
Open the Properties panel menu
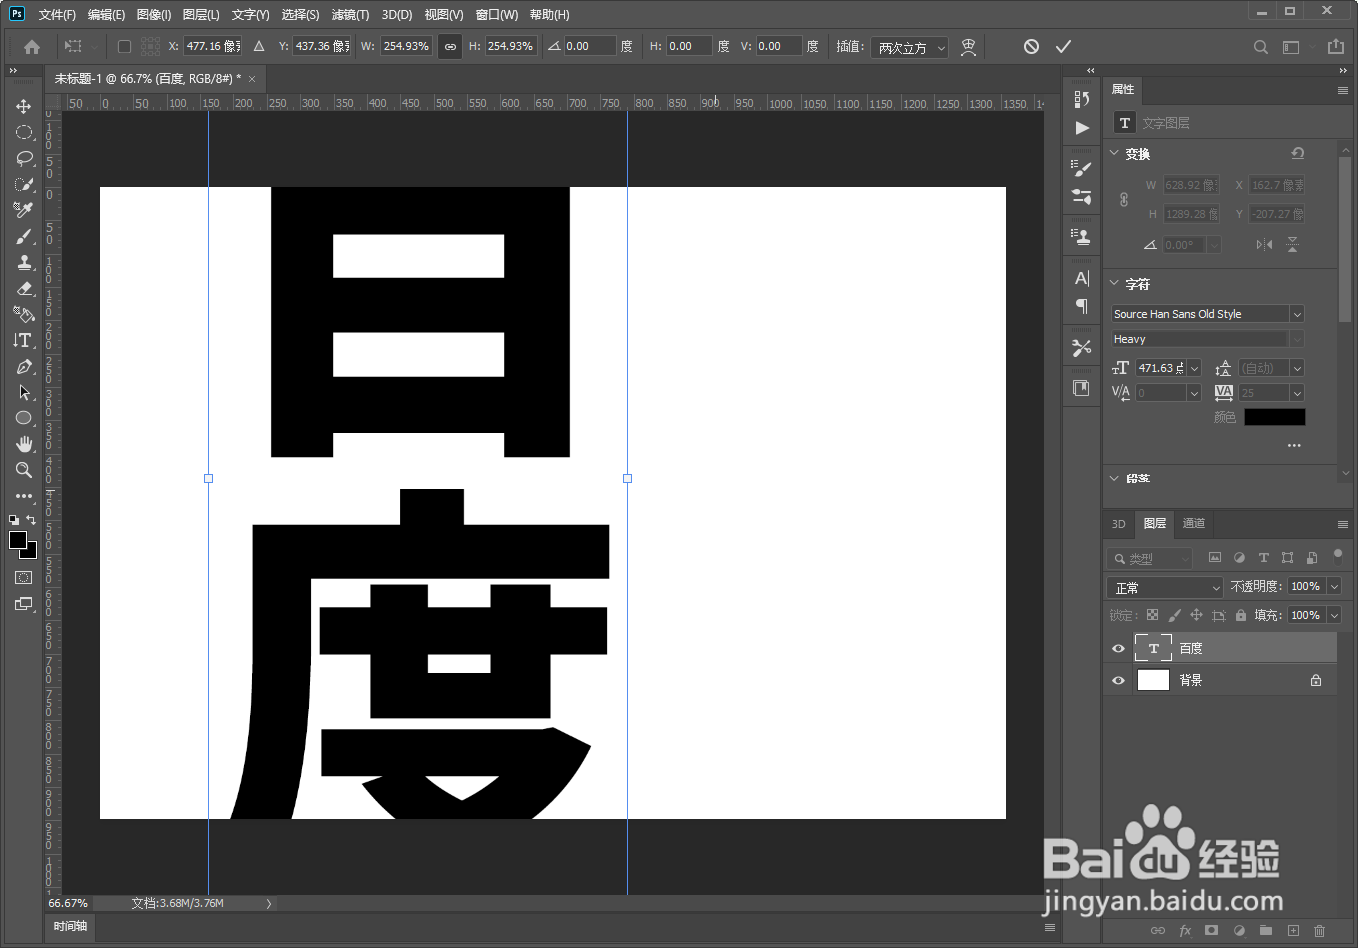(x=1343, y=90)
